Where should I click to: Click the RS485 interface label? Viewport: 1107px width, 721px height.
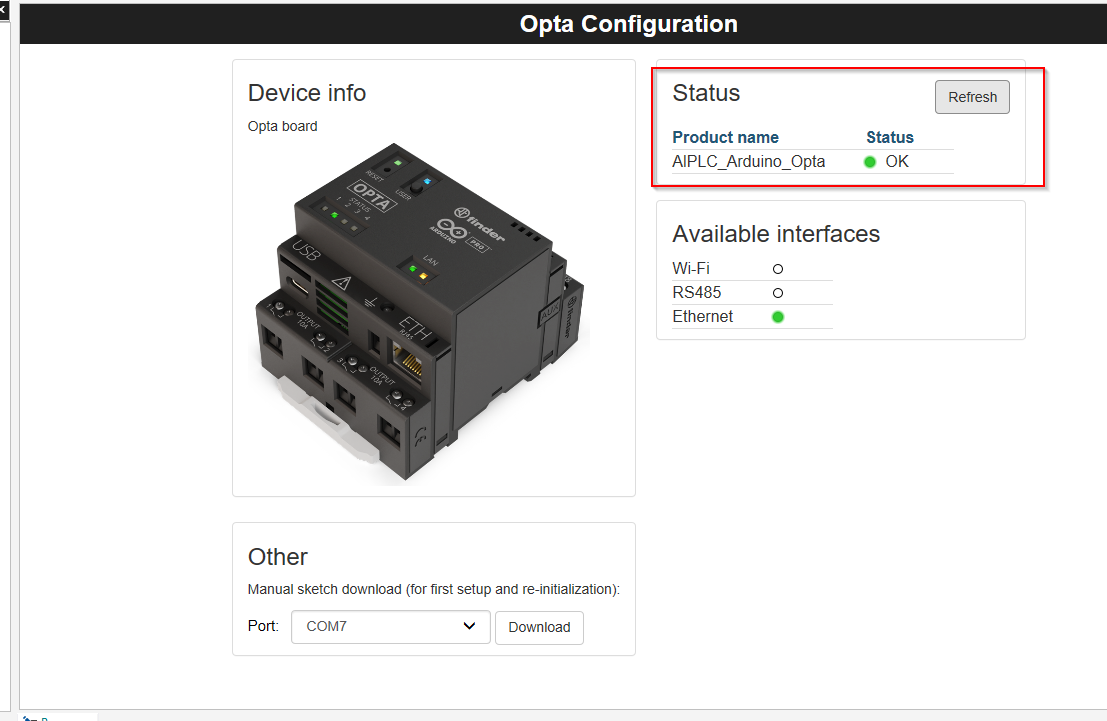tap(697, 292)
